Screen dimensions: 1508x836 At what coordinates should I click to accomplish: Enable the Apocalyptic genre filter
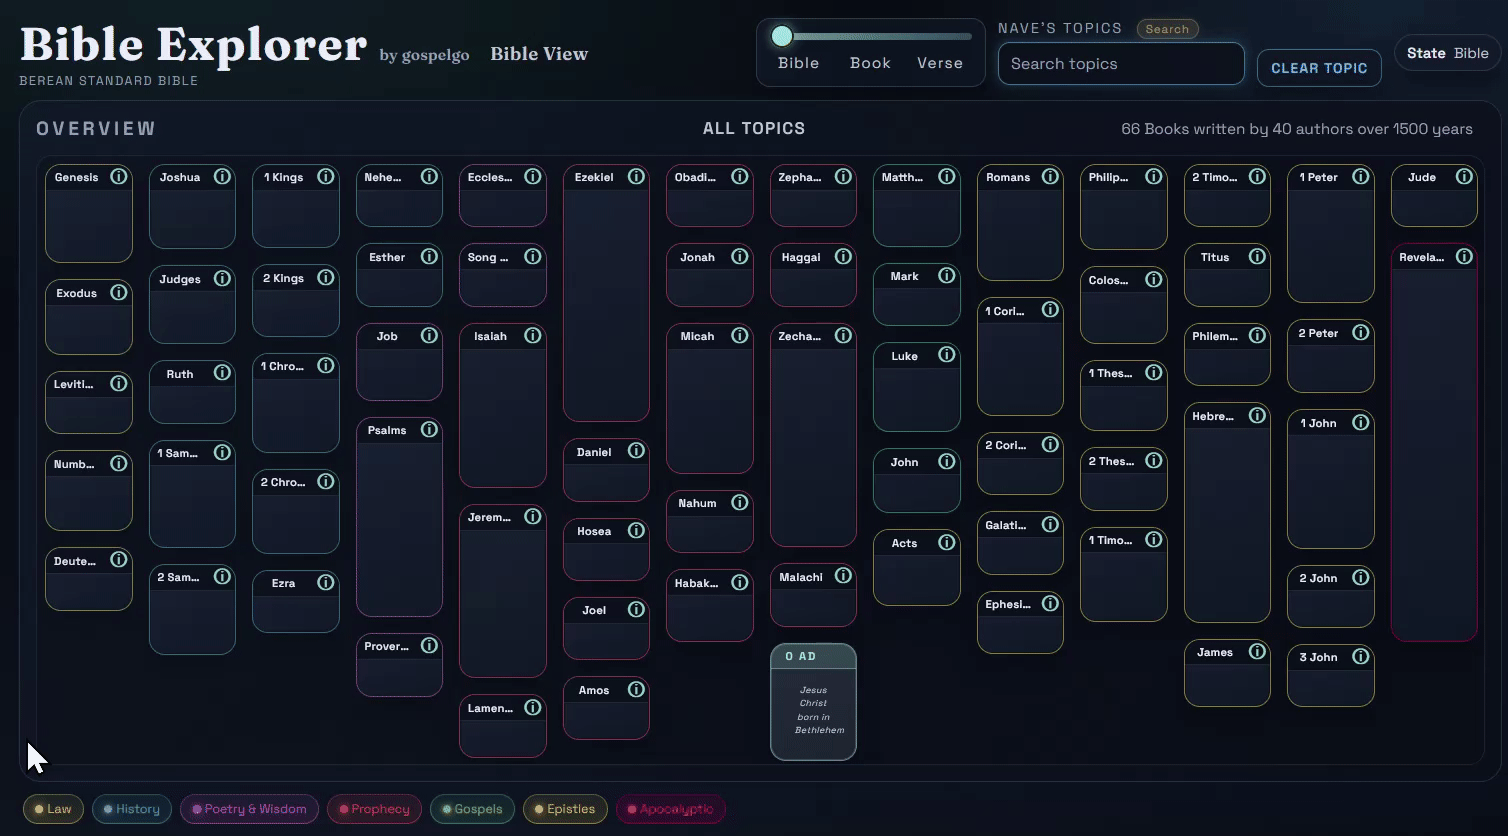[x=670, y=809]
